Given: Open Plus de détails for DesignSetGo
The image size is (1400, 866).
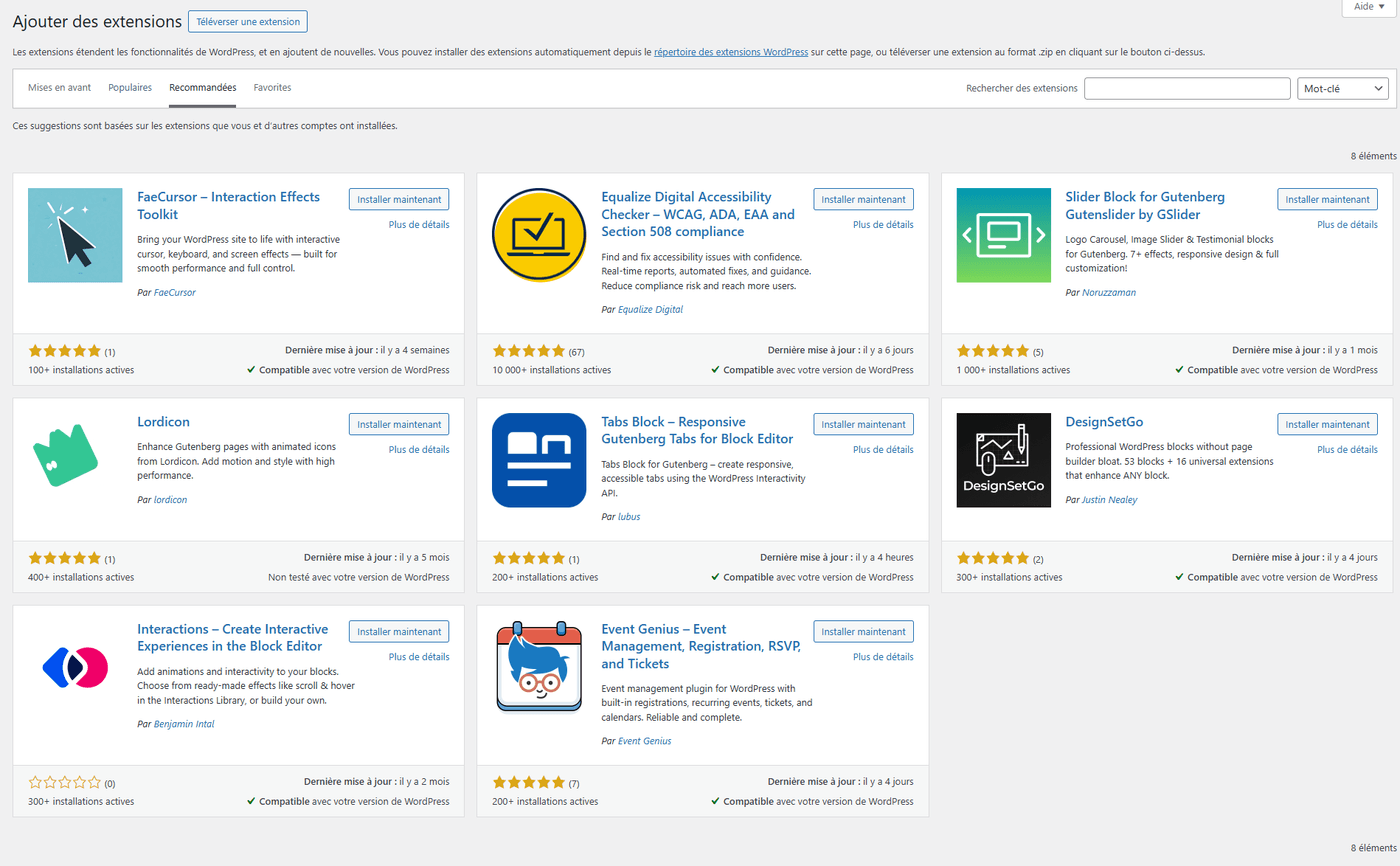Looking at the screenshot, I should click(x=1347, y=450).
